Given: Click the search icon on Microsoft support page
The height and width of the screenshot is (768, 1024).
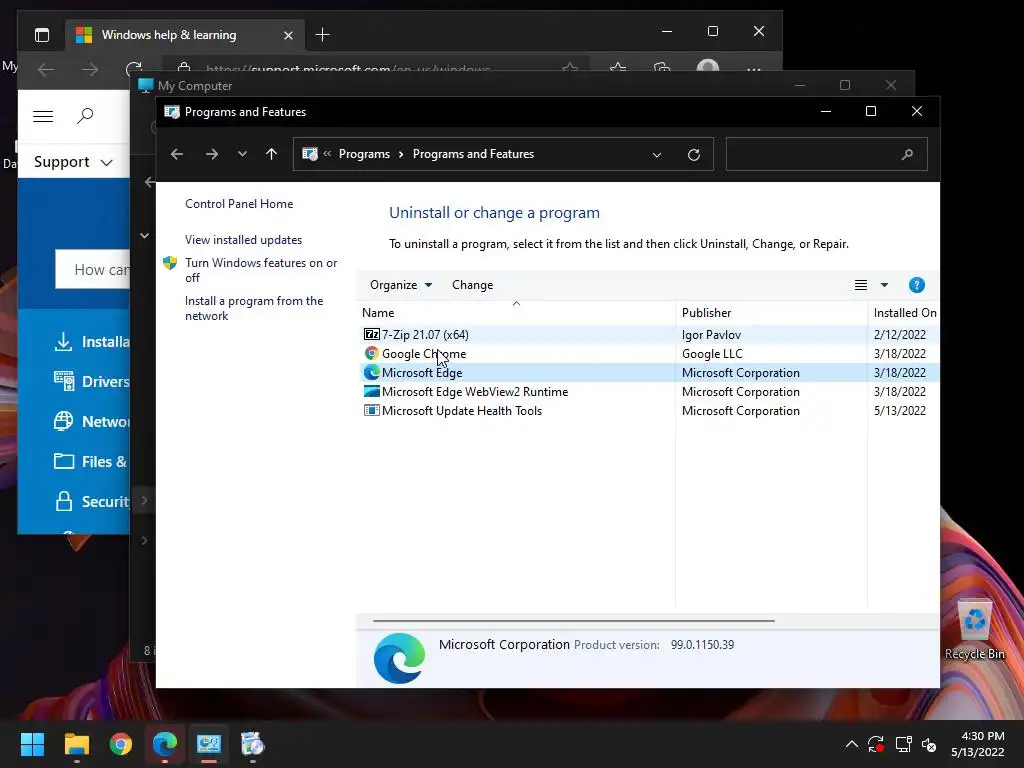Looking at the screenshot, I should click(85, 116).
